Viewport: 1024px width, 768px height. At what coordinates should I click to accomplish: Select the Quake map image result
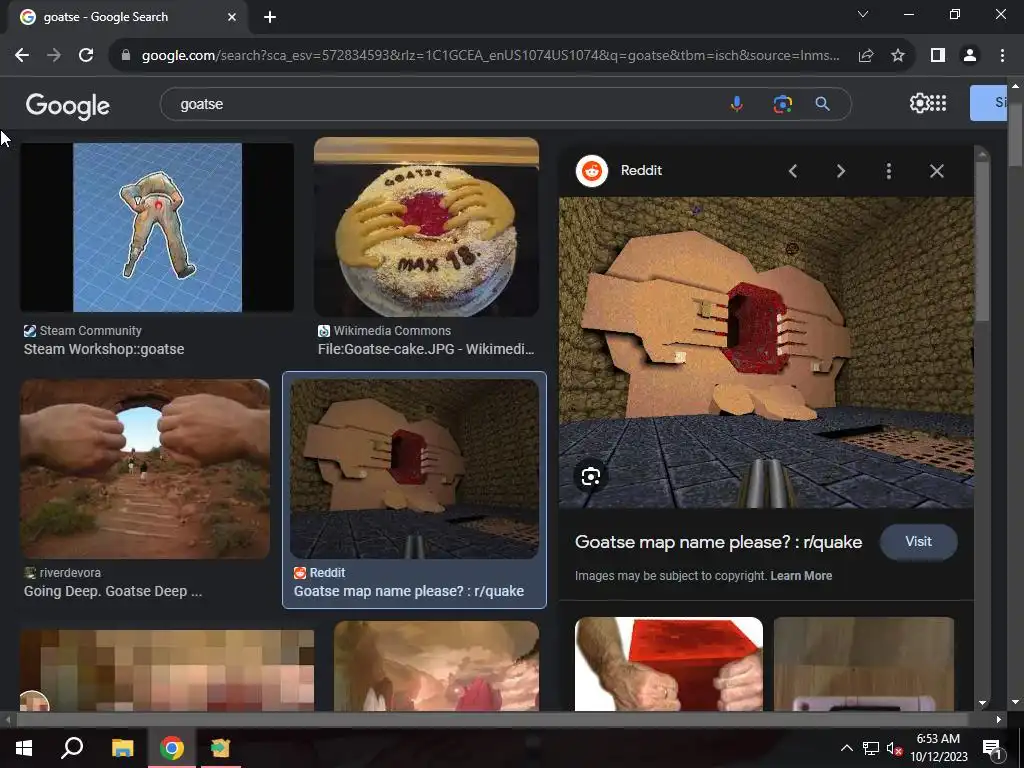pos(414,469)
